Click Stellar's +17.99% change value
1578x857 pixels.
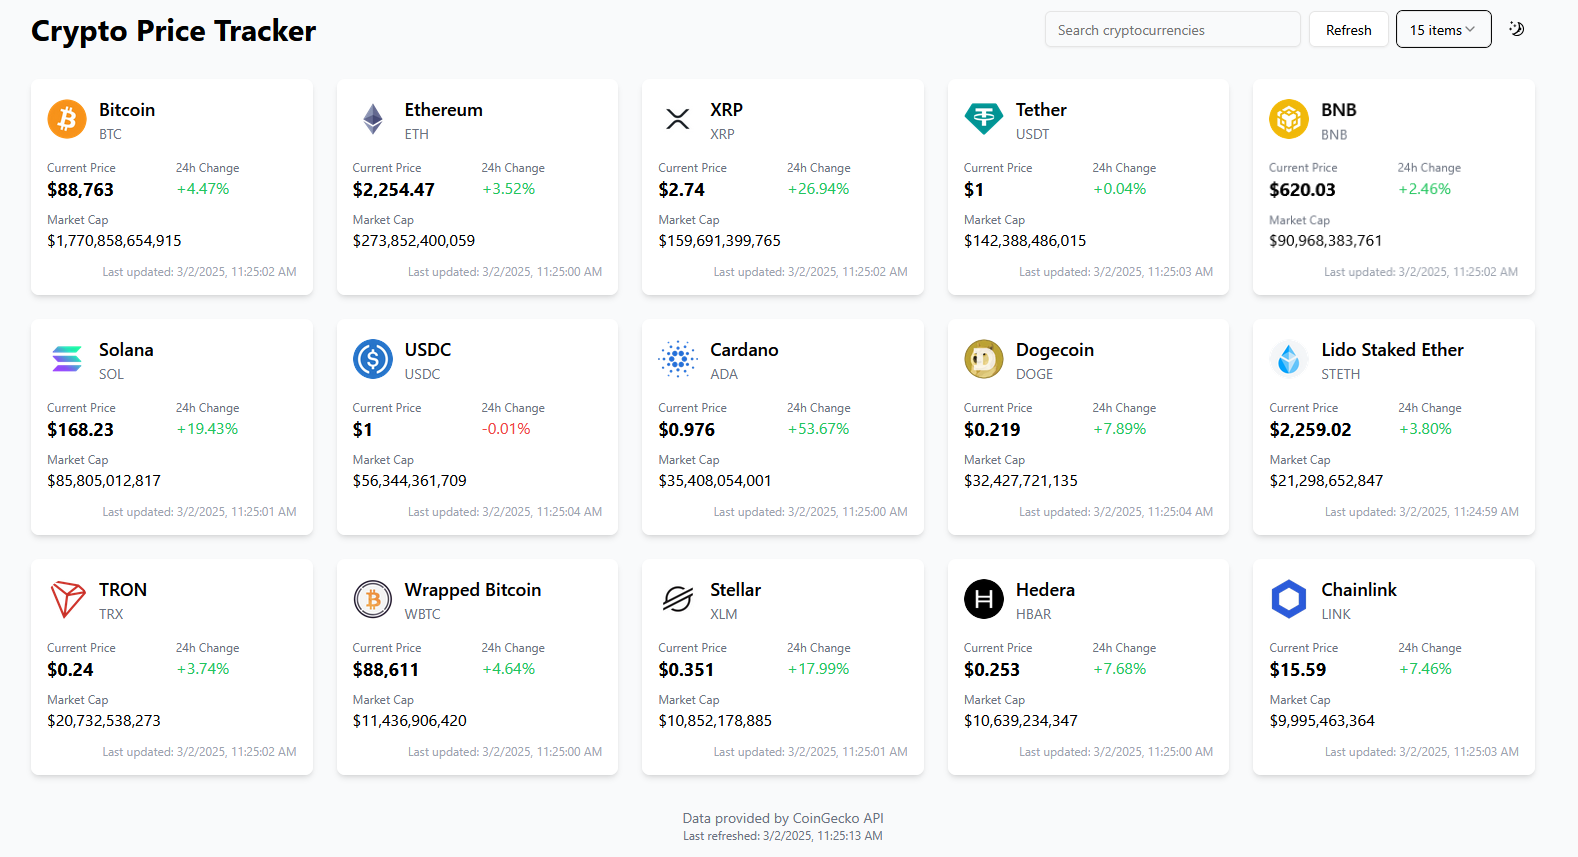818,669
